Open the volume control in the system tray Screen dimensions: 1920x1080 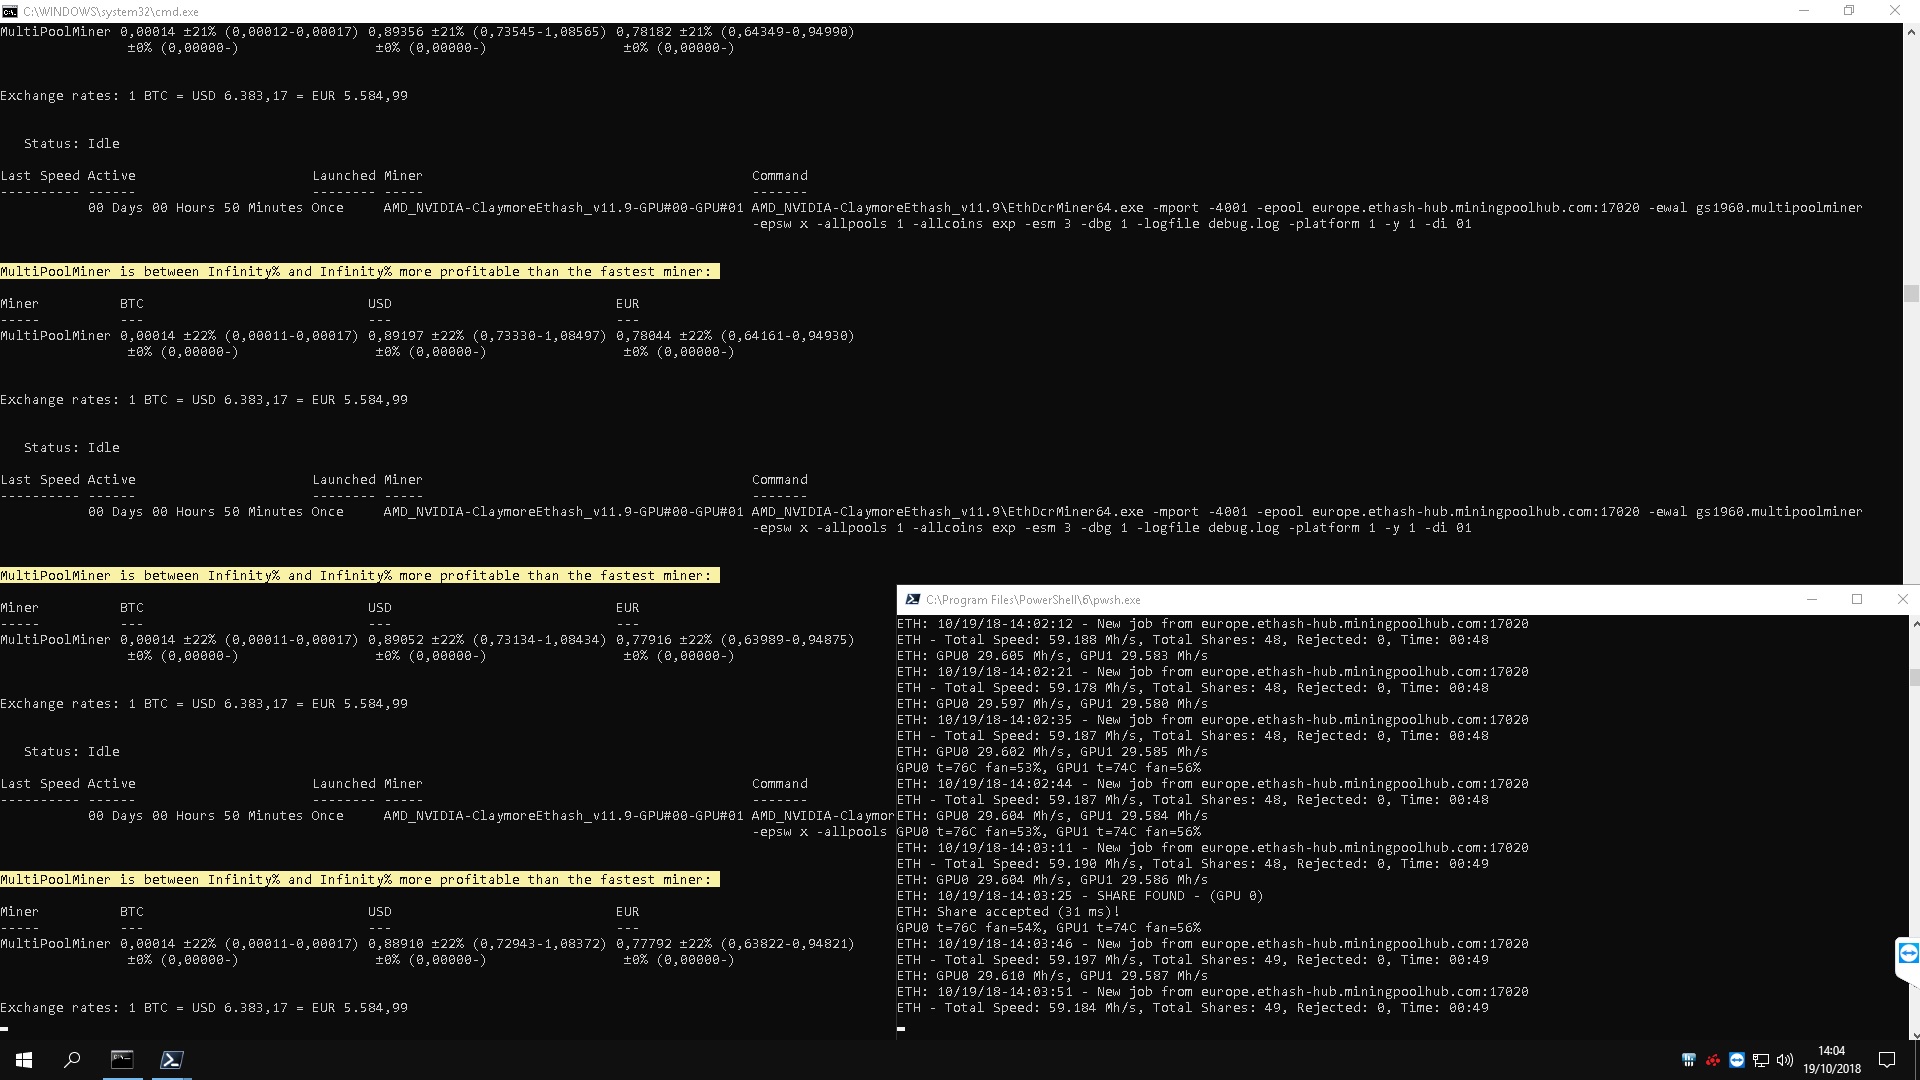pos(1786,1060)
